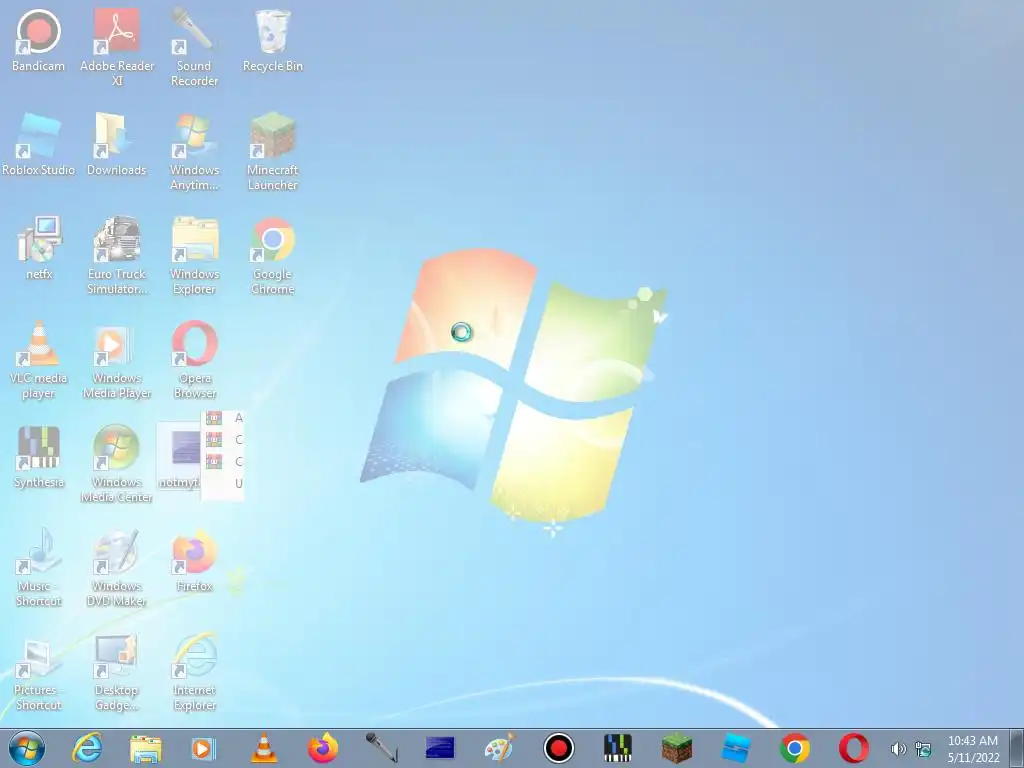Open the Recycle Bin

(x=272, y=40)
